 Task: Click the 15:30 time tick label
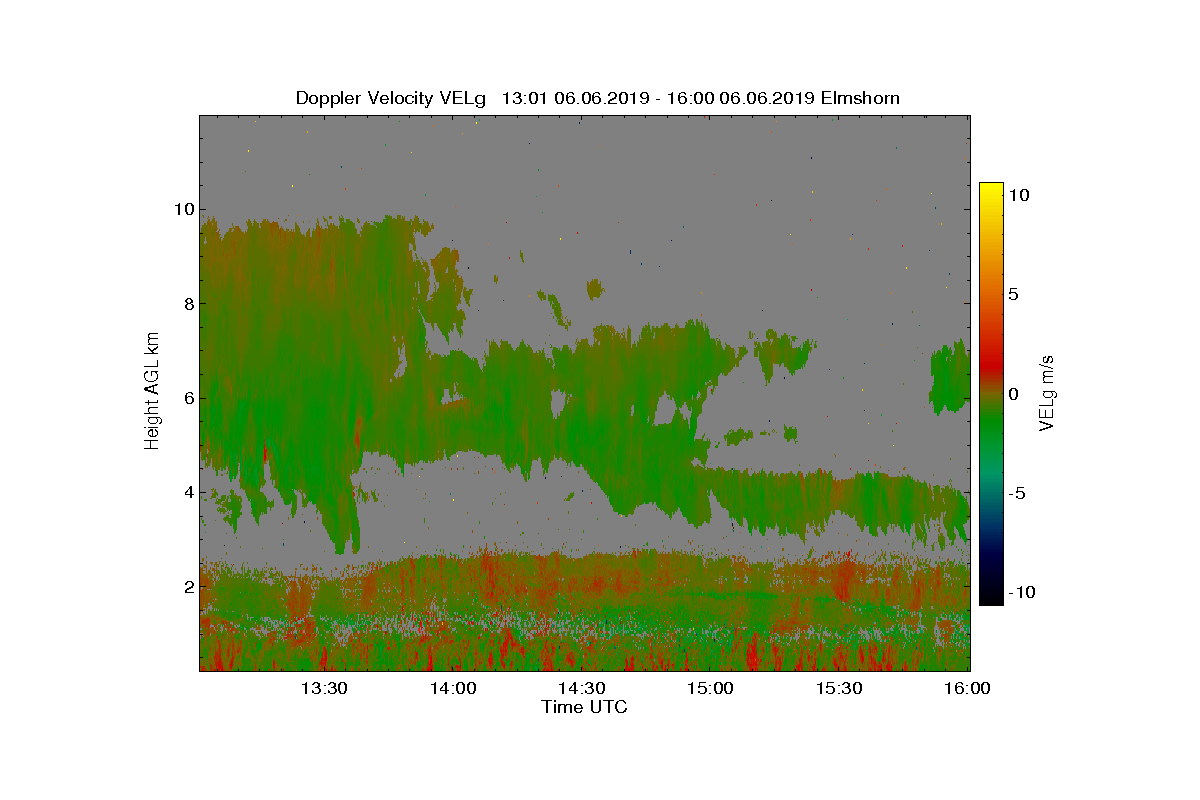tap(840, 688)
